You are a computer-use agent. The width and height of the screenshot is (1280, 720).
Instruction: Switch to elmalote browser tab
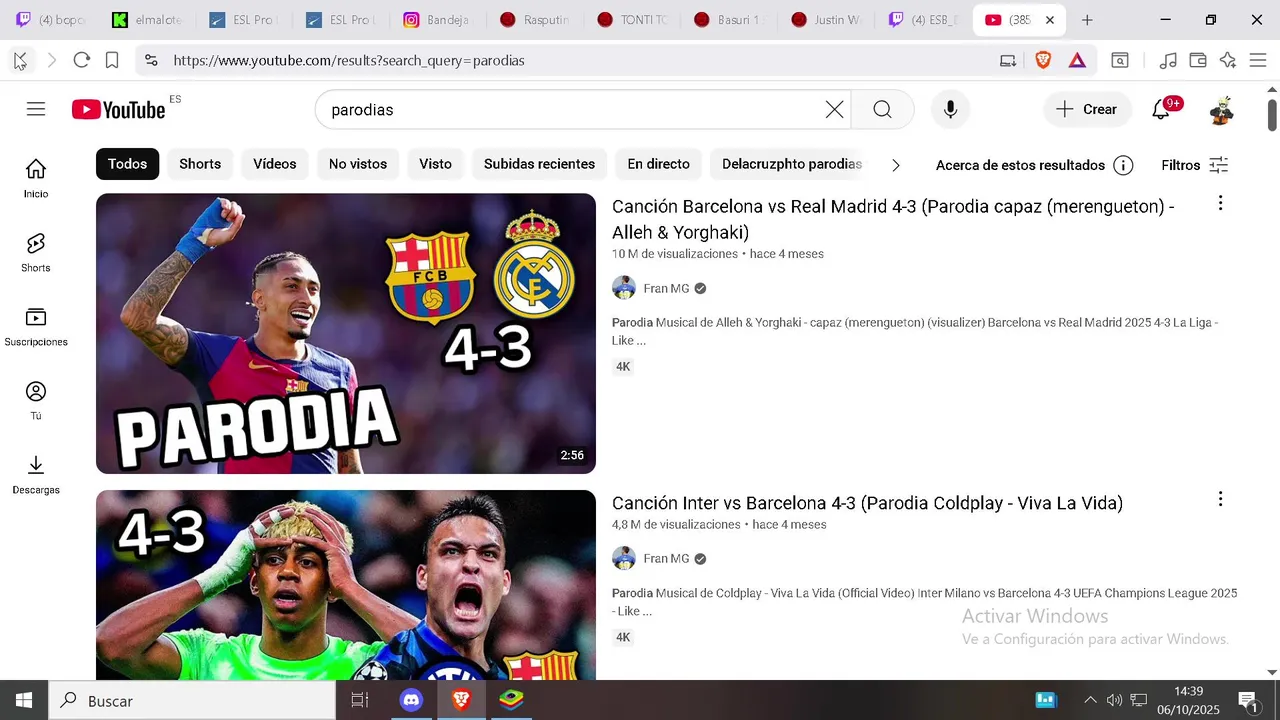pyautogui.click(x=146, y=20)
